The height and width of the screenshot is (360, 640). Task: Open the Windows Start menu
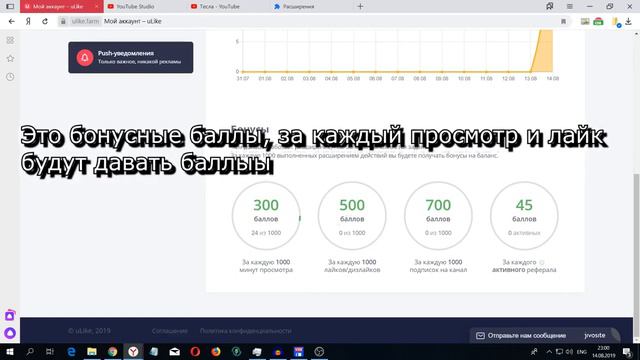[x=10, y=351]
